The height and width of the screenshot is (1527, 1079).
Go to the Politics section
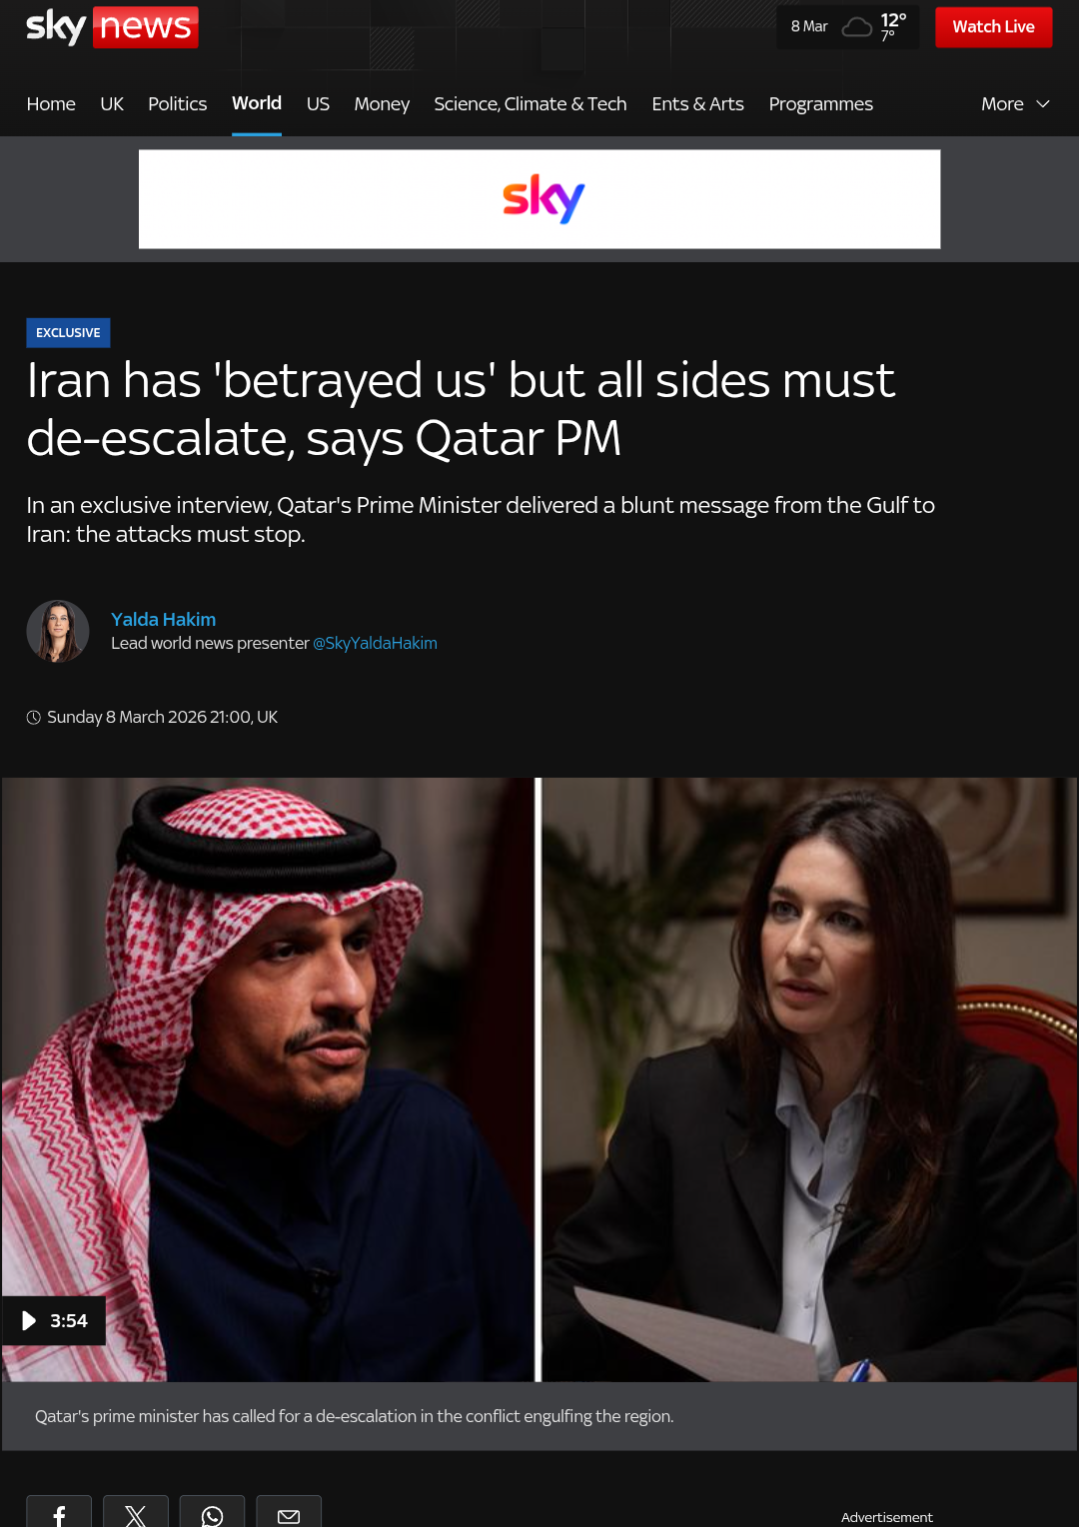(x=177, y=104)
